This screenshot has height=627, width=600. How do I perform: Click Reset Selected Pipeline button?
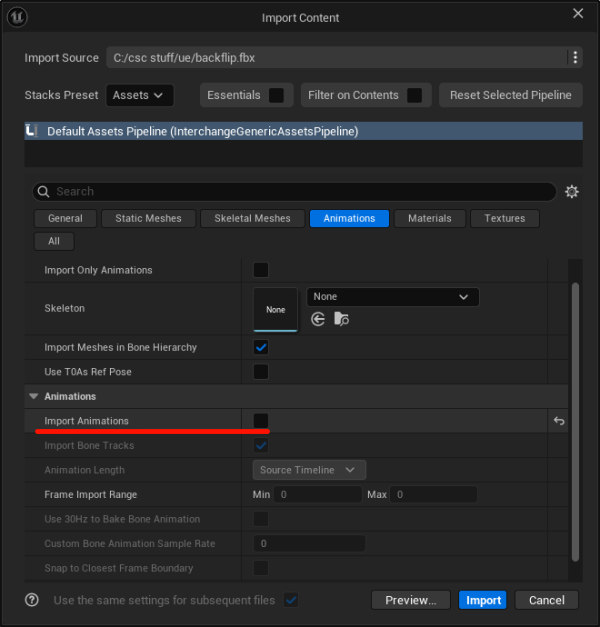(x=510, y=95)
